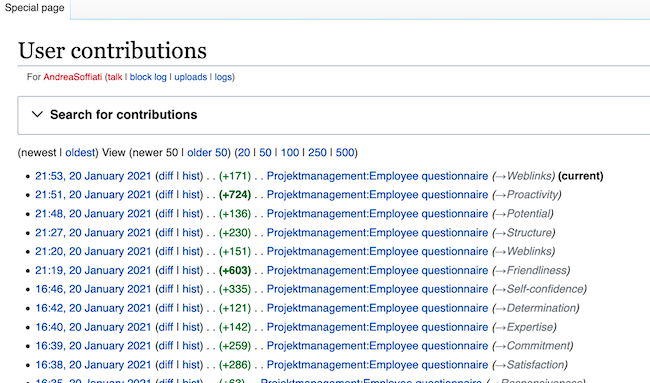Open page link in the Proactivity row

377,195
